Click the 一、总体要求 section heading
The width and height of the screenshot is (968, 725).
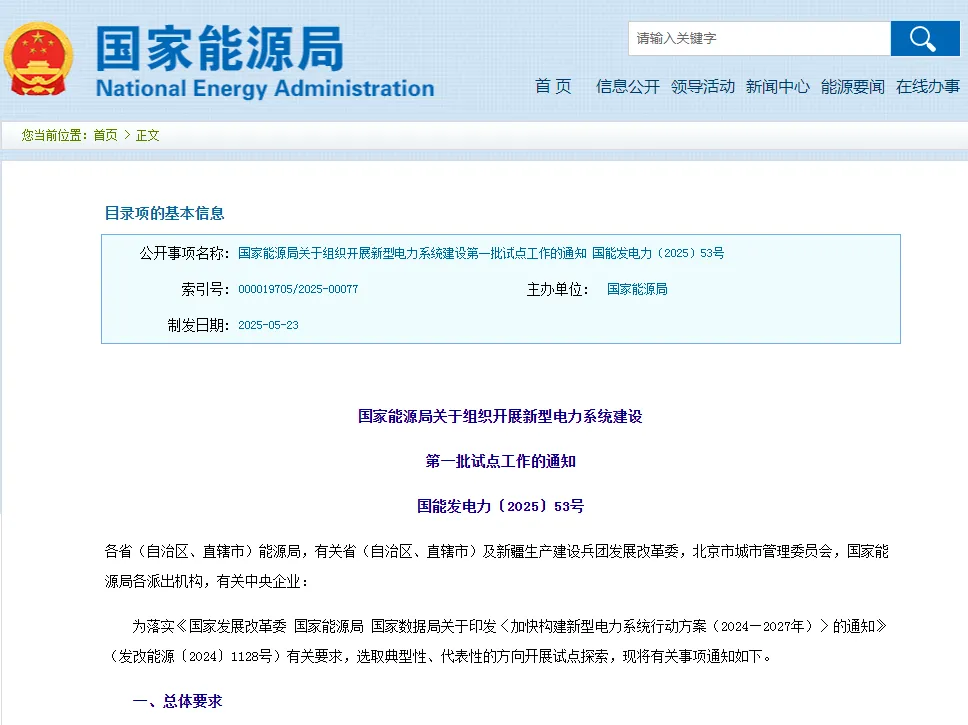177,702
